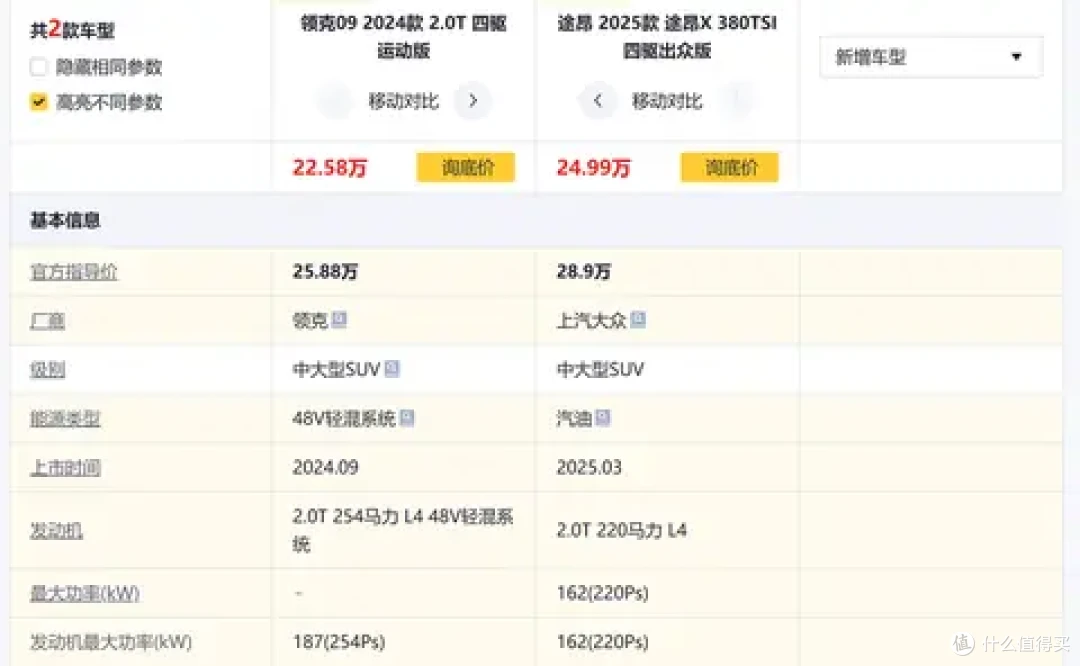Open the 发动机 parameter link

pyautogui.click(x=56, y=530)
